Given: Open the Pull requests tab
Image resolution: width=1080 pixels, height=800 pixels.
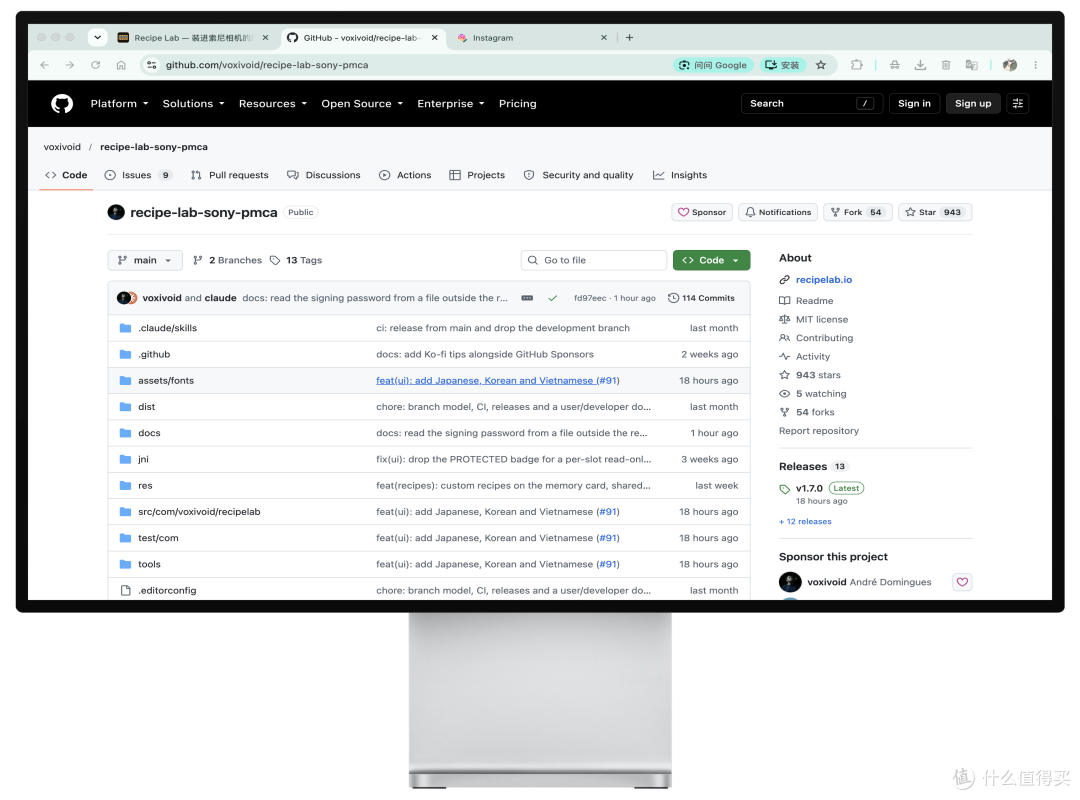Looking at the screenshot, I should coord(229,175).
